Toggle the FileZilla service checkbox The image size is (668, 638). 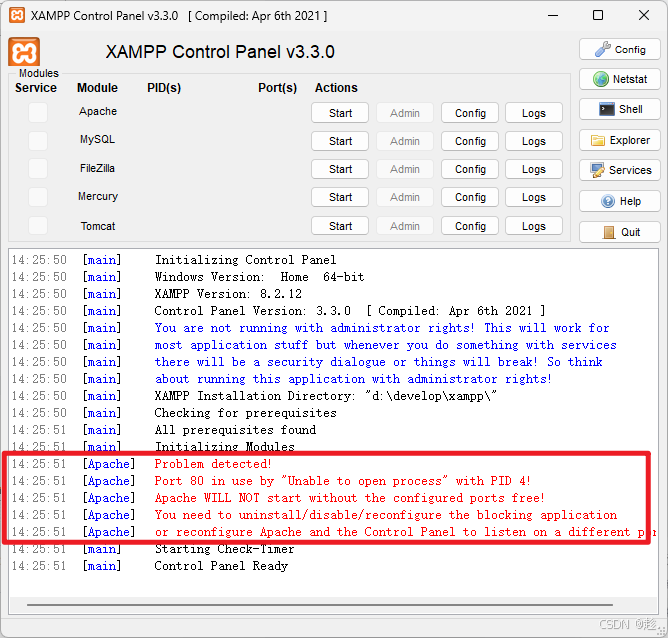click(38, 169)
